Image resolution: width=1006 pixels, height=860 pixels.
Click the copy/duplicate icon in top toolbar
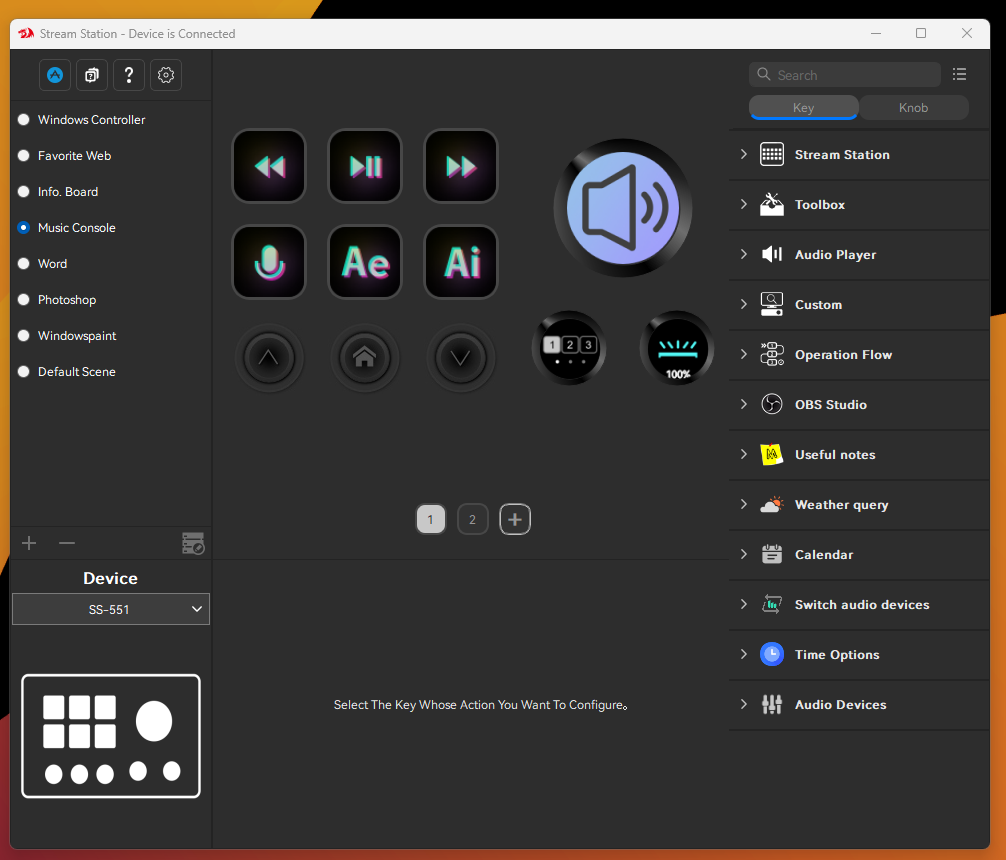pyautogui.click(x=92, y=75)
